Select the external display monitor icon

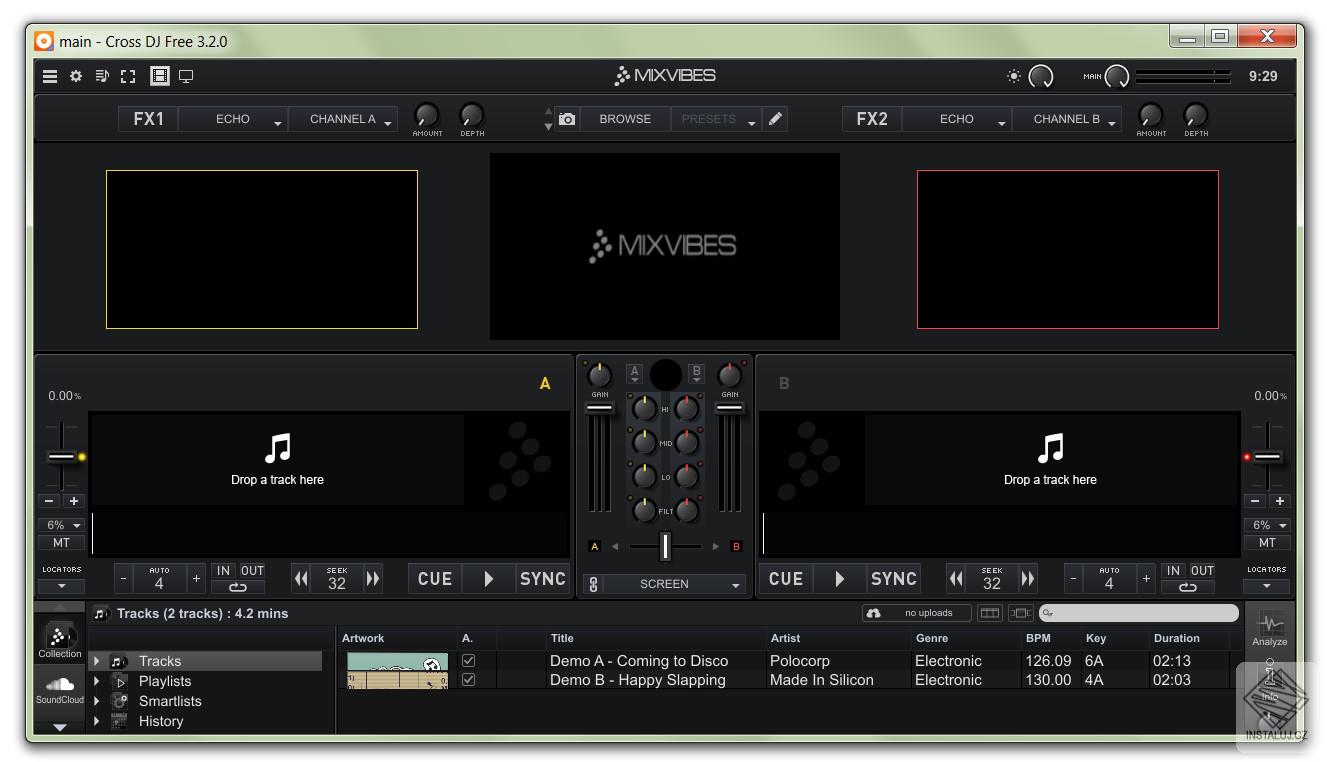point(186,75)
